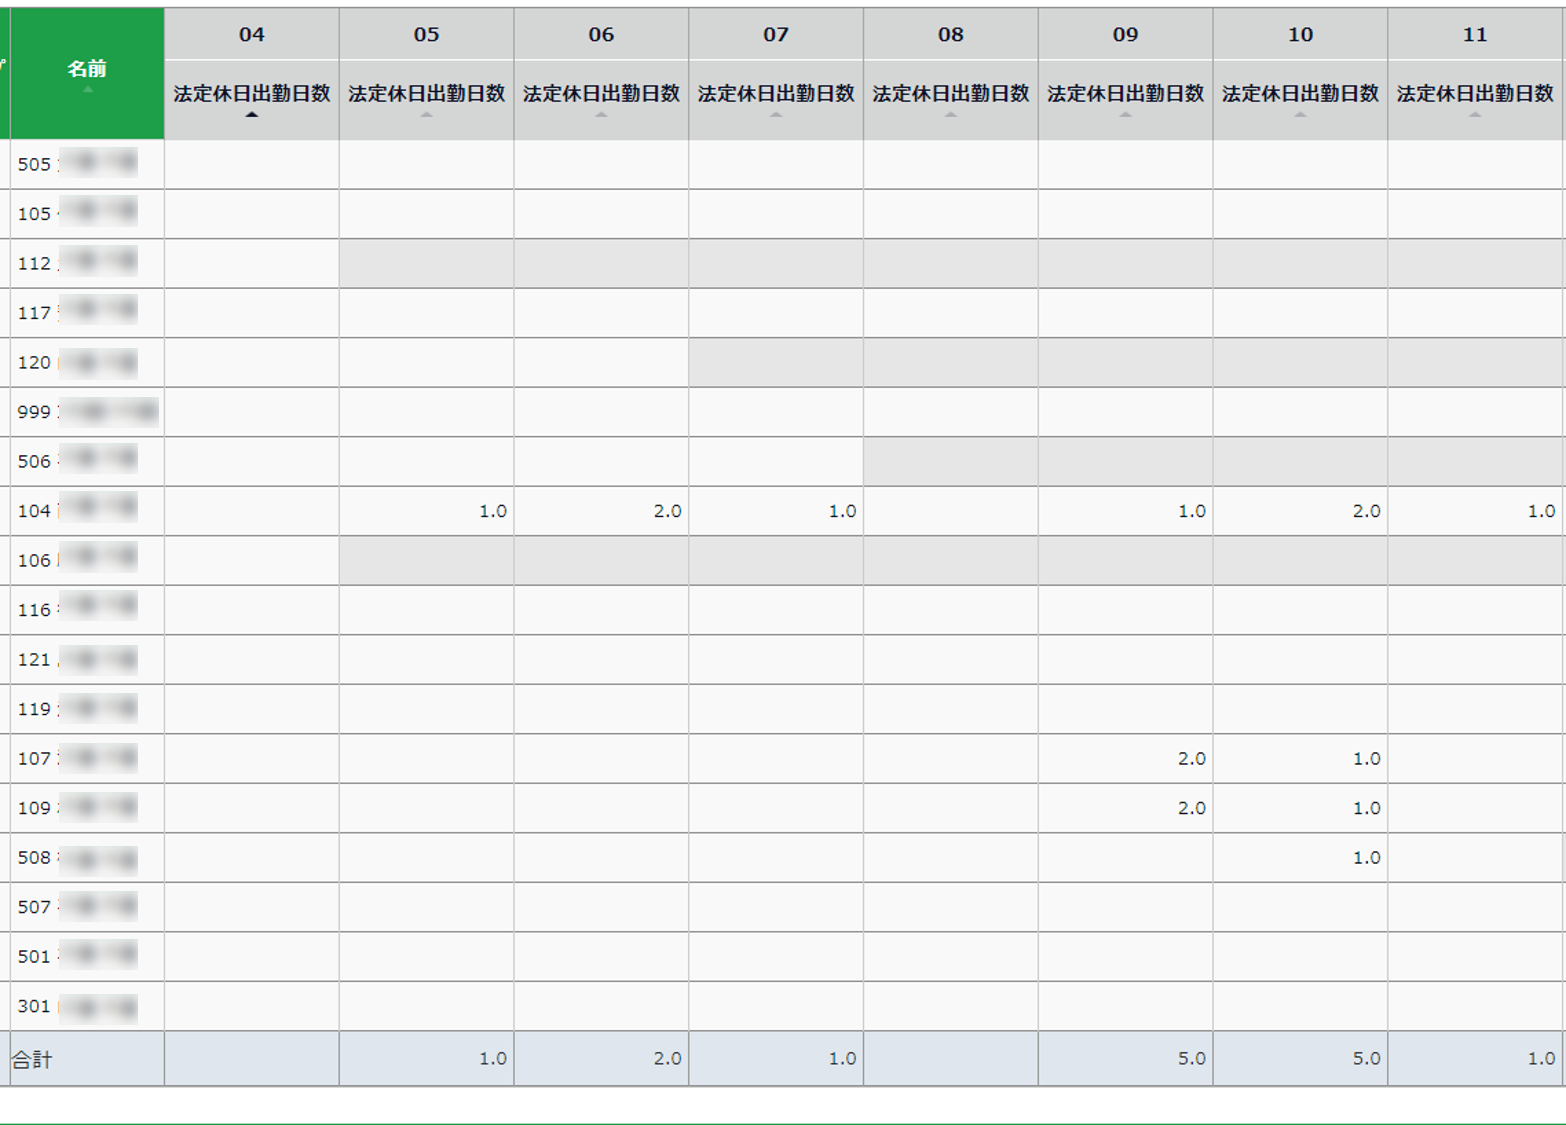Select the month 09 header cell
Viewport: 1566px width, 1125px height.
(1126, 34)
